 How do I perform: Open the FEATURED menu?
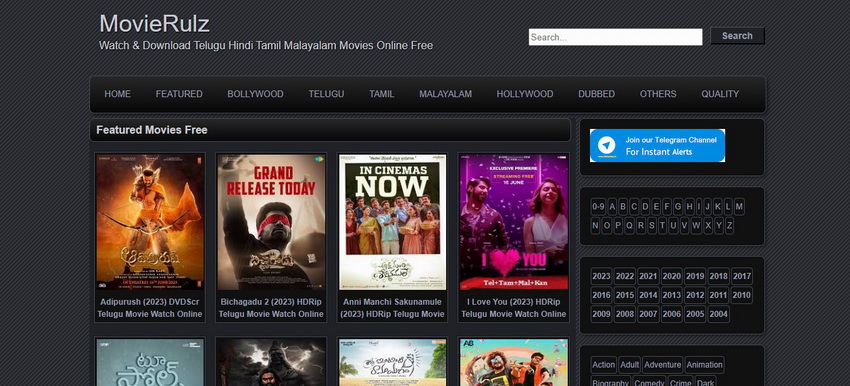click(179, 94)
